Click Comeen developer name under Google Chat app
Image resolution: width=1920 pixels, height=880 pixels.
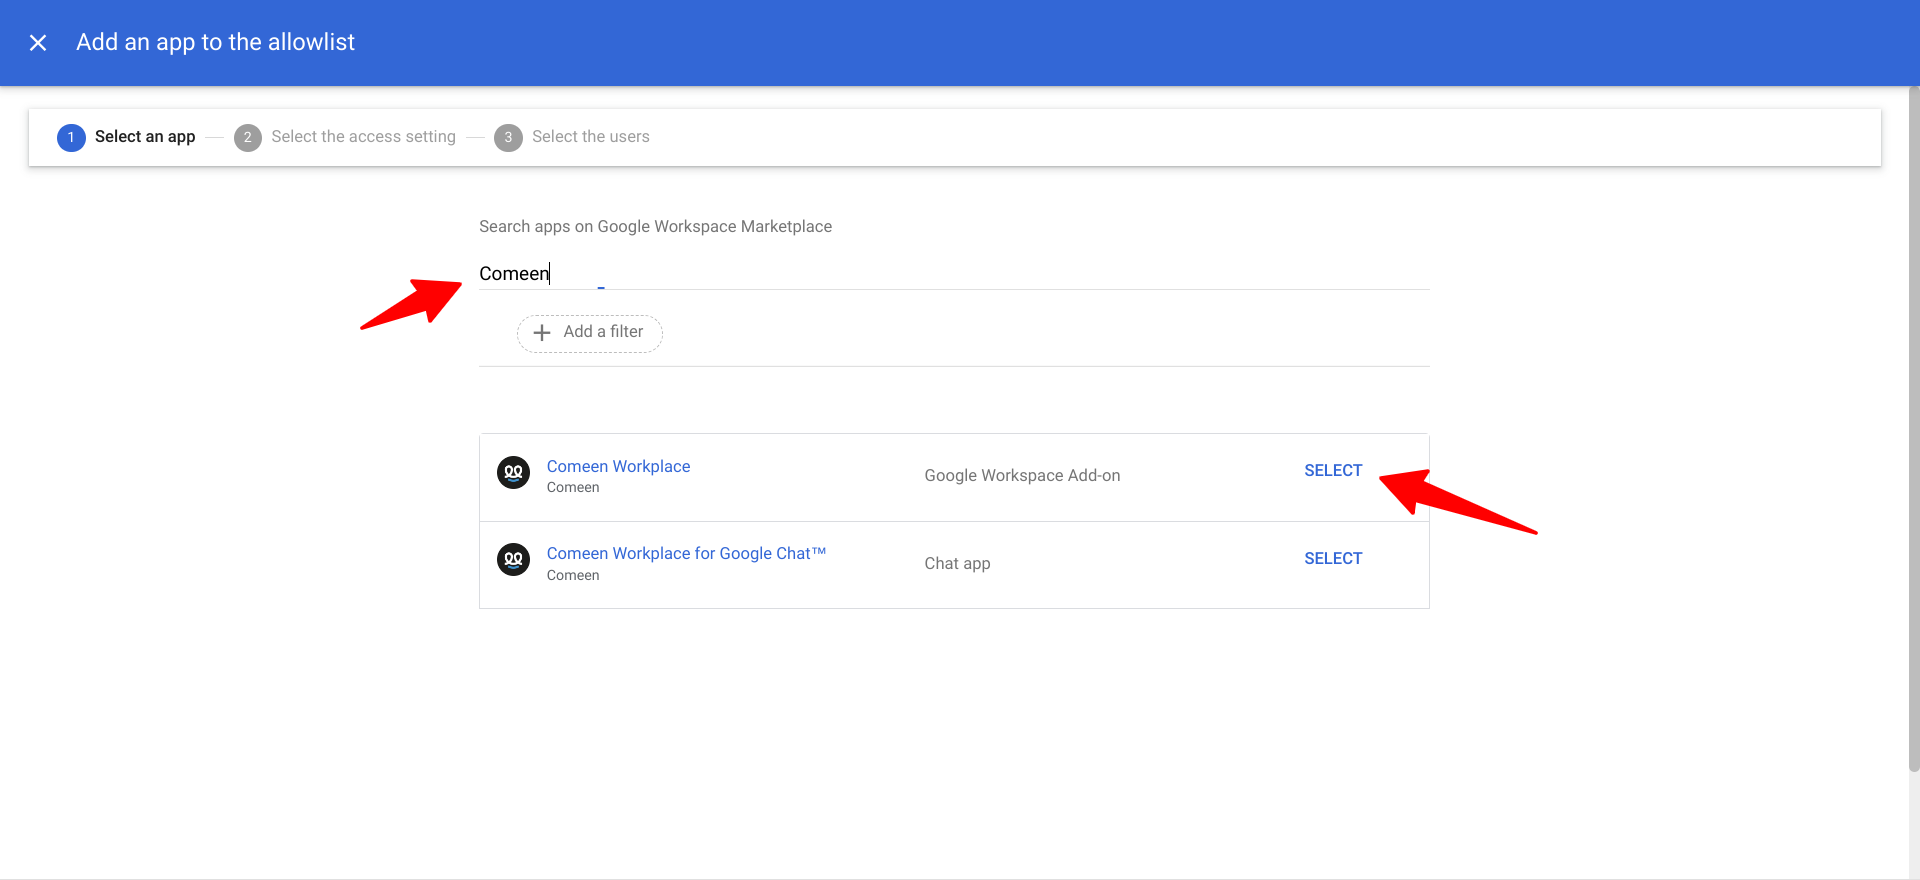tap(573, 576)
